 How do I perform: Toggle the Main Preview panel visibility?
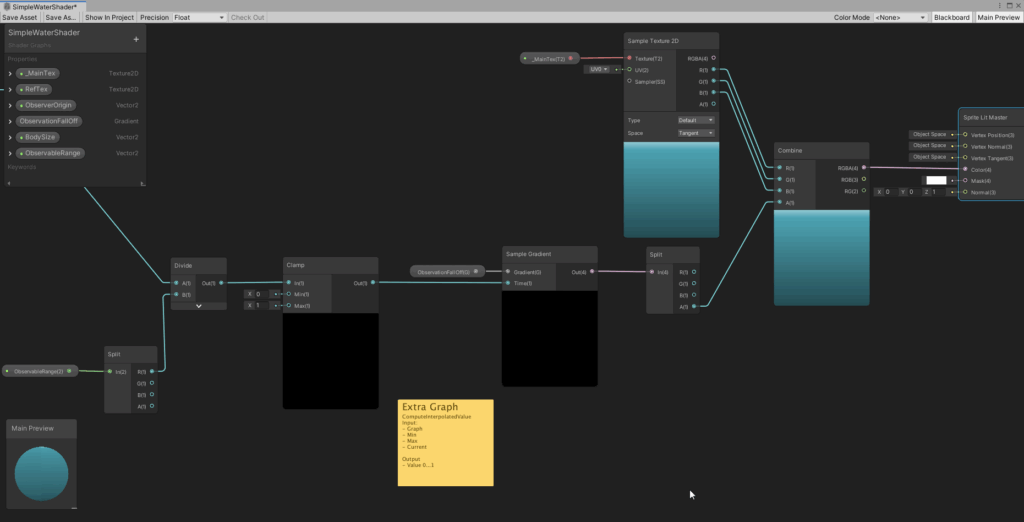(x=998, y=17)
